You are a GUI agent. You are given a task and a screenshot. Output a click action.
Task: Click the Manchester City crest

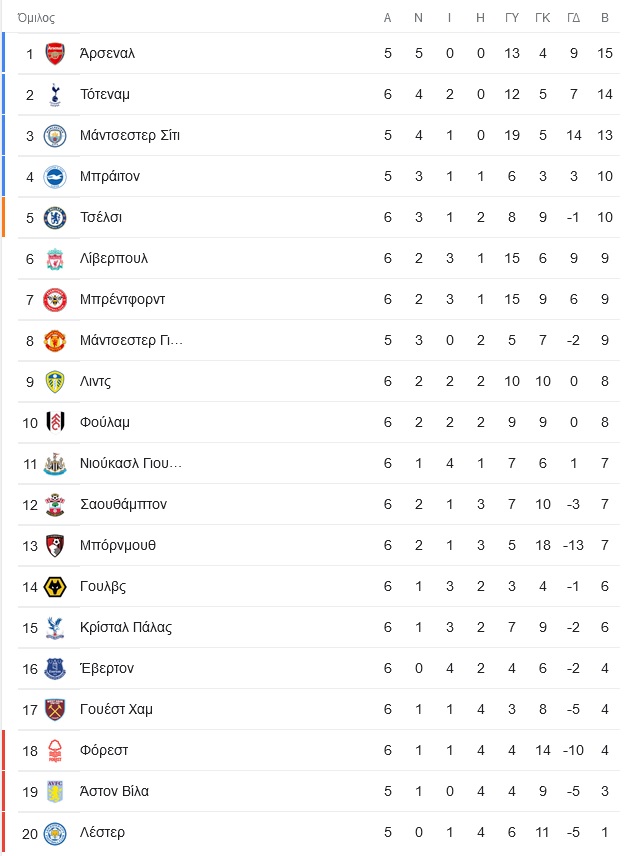[x=55, y=135]
